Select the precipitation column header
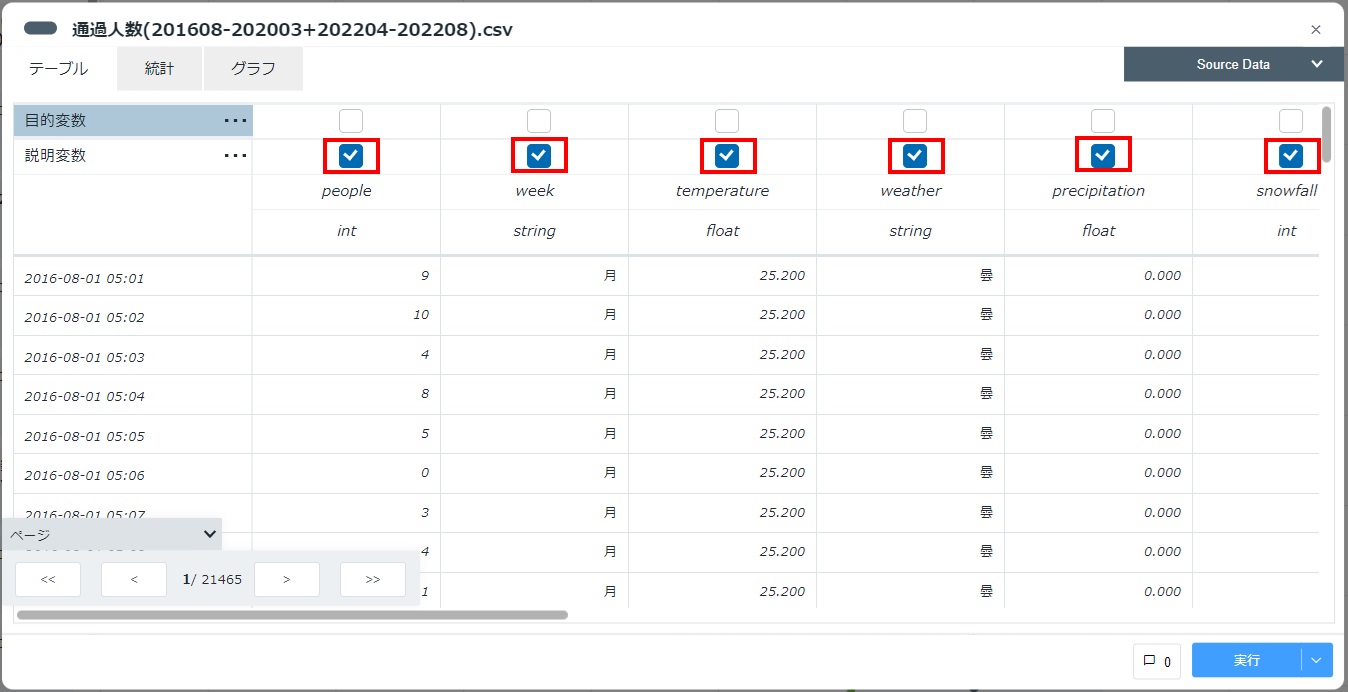Image resolution: width=1348 pixels, height=692 pixels. 1098,191
